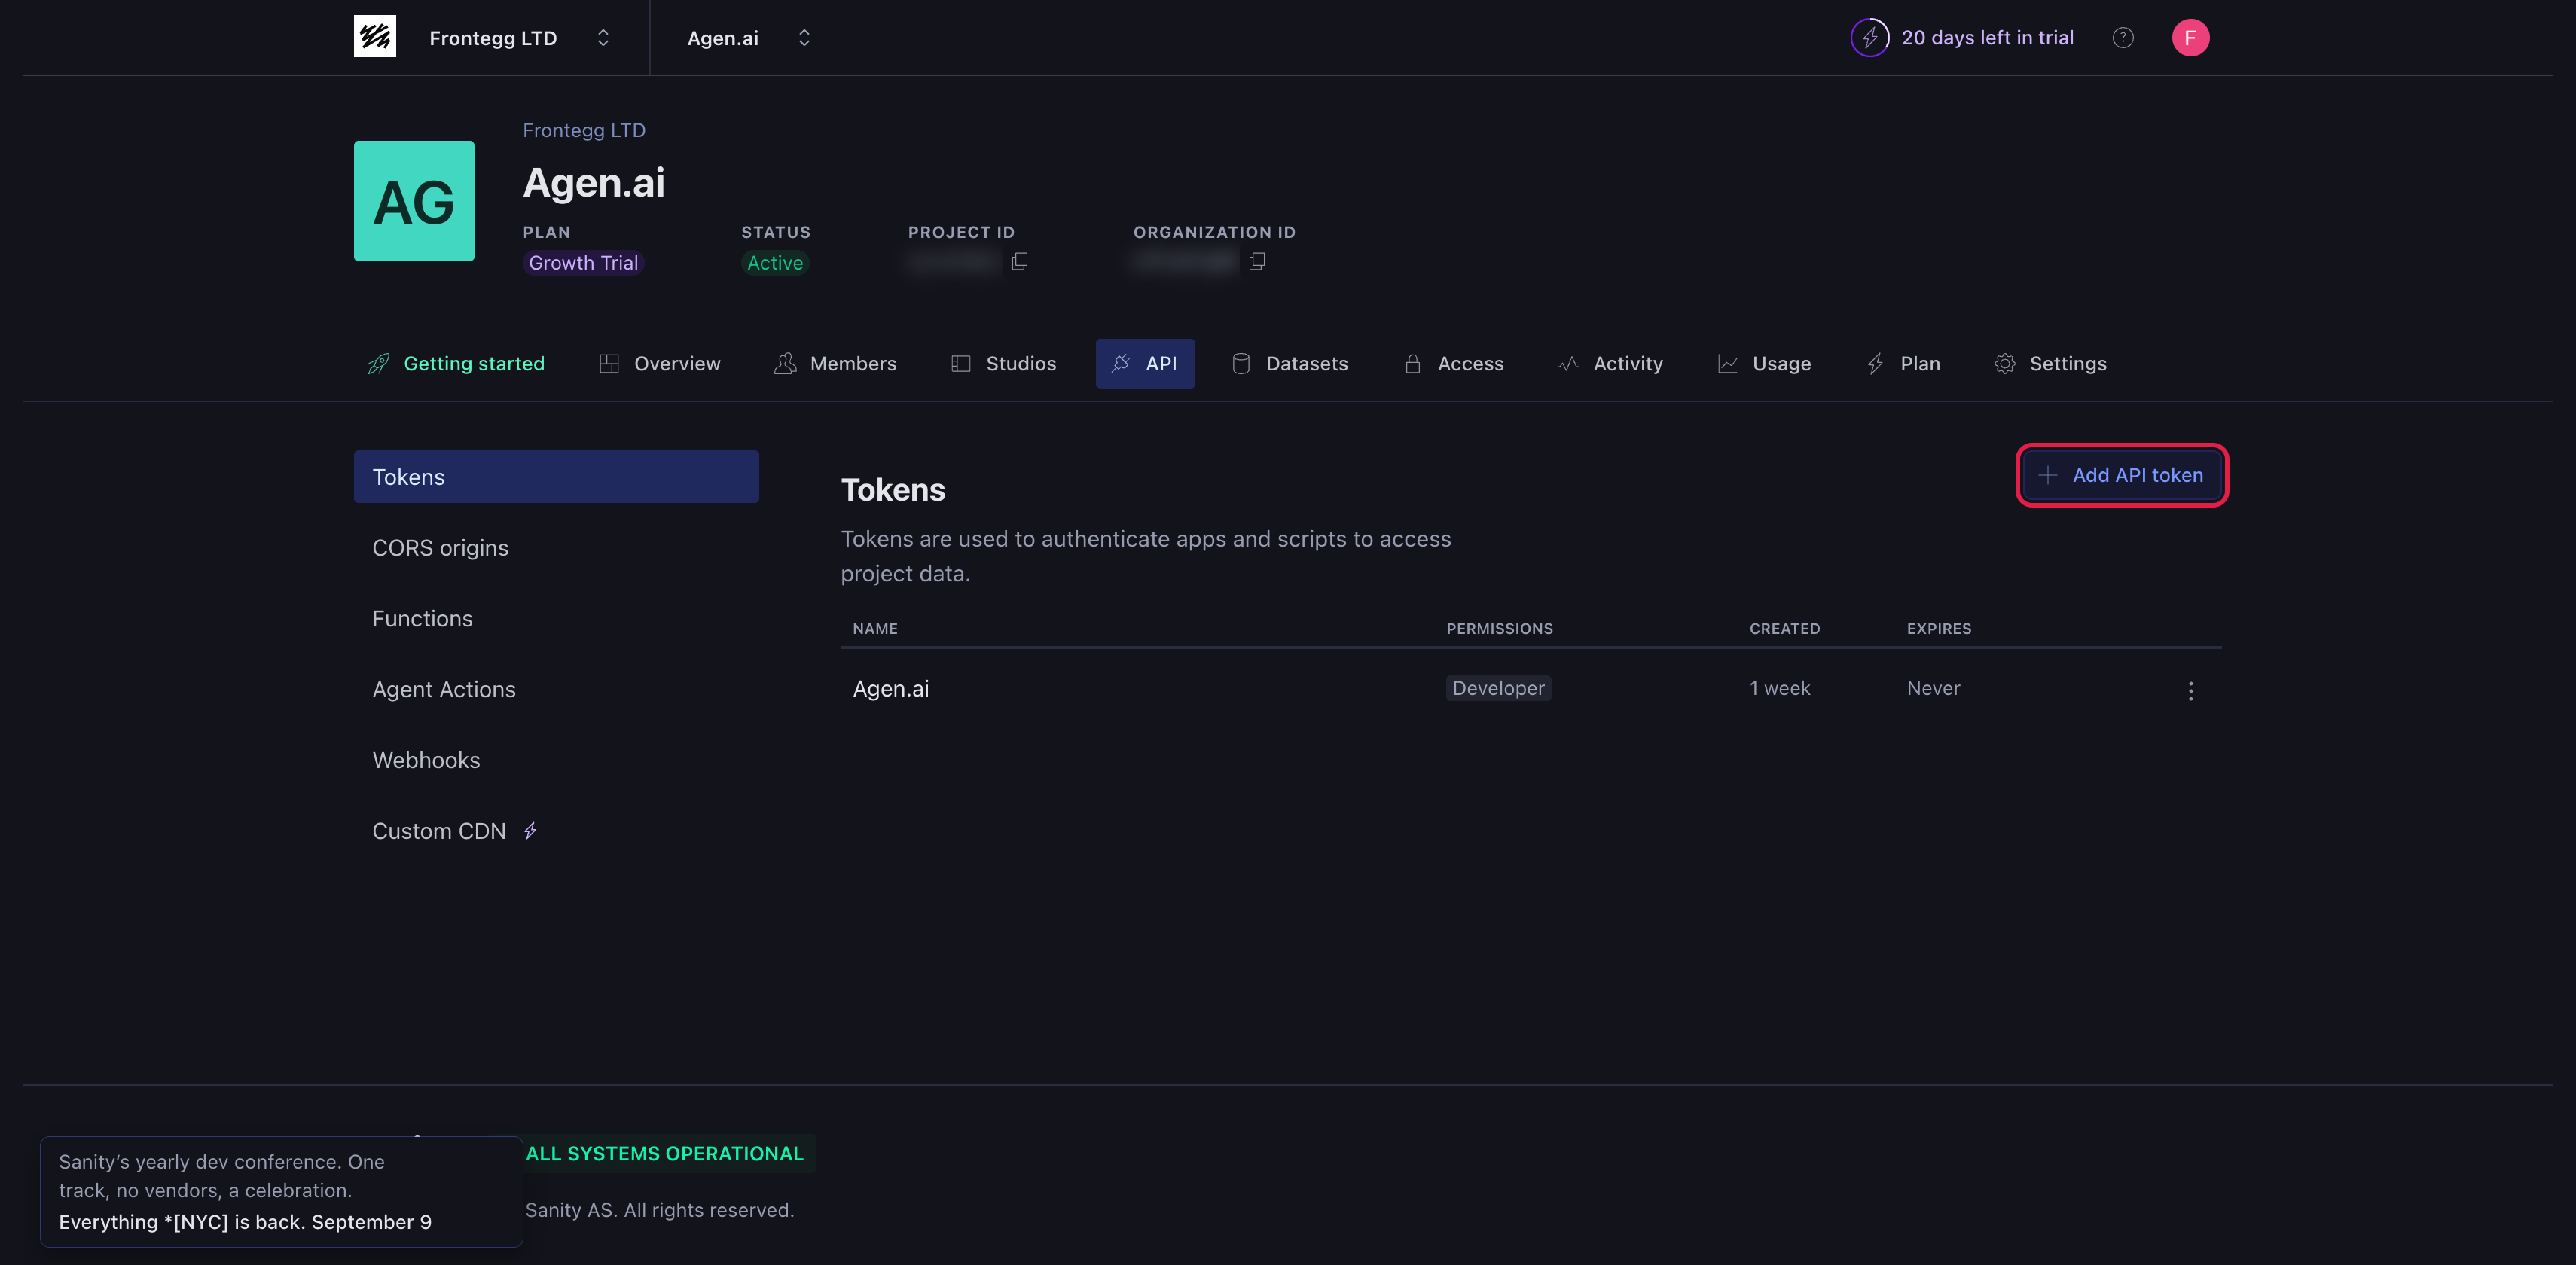Click the trial lightning bolt icon

1869,38
